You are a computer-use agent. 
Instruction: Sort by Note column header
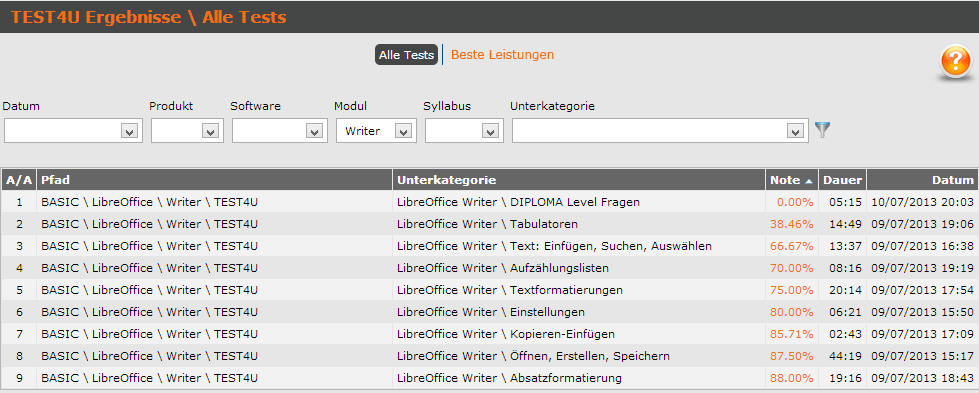792,180
